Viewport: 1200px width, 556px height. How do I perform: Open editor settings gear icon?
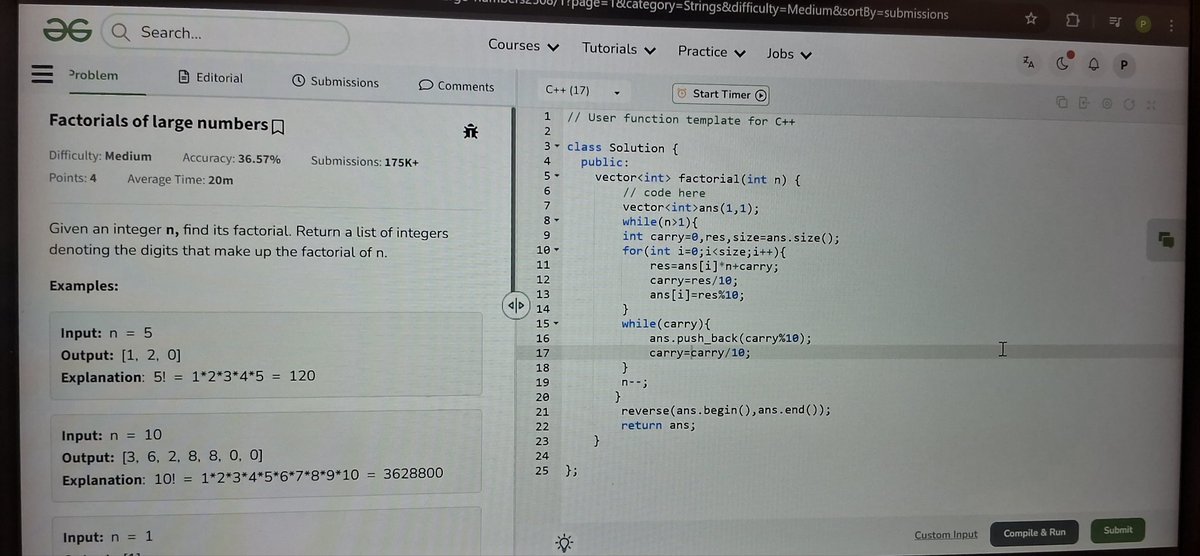pyautogui.click(x=1107, y=103)
